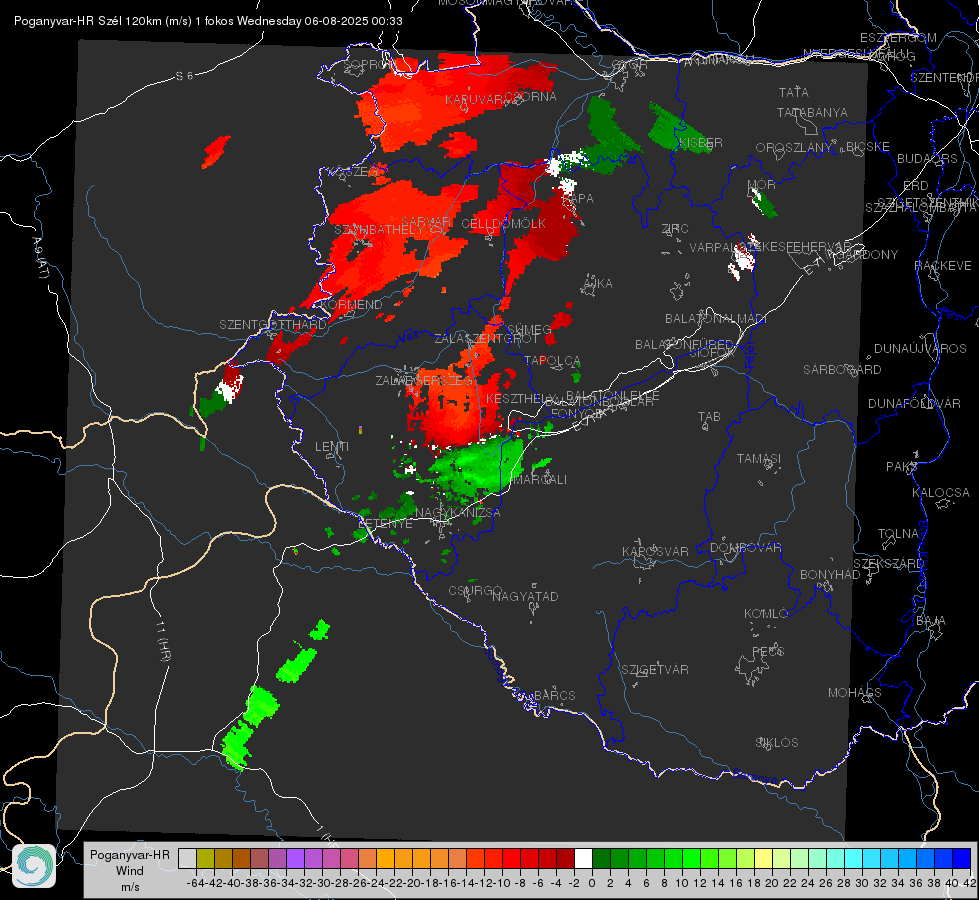Click the 'S 6' road label
The width and height of the screenshot is (979, 900).
click(x=185, y=76)
